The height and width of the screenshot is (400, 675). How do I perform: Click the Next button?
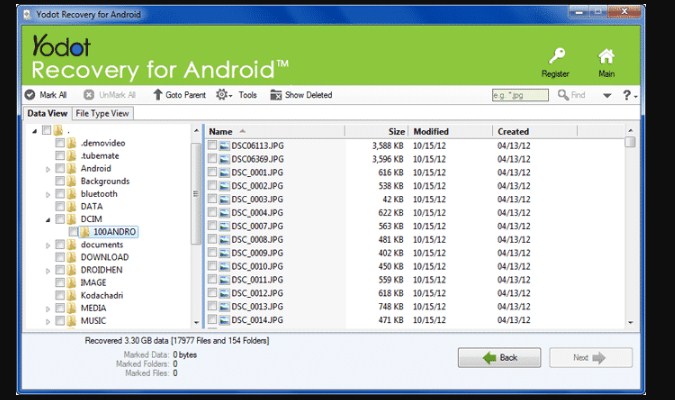coord(591,358)
